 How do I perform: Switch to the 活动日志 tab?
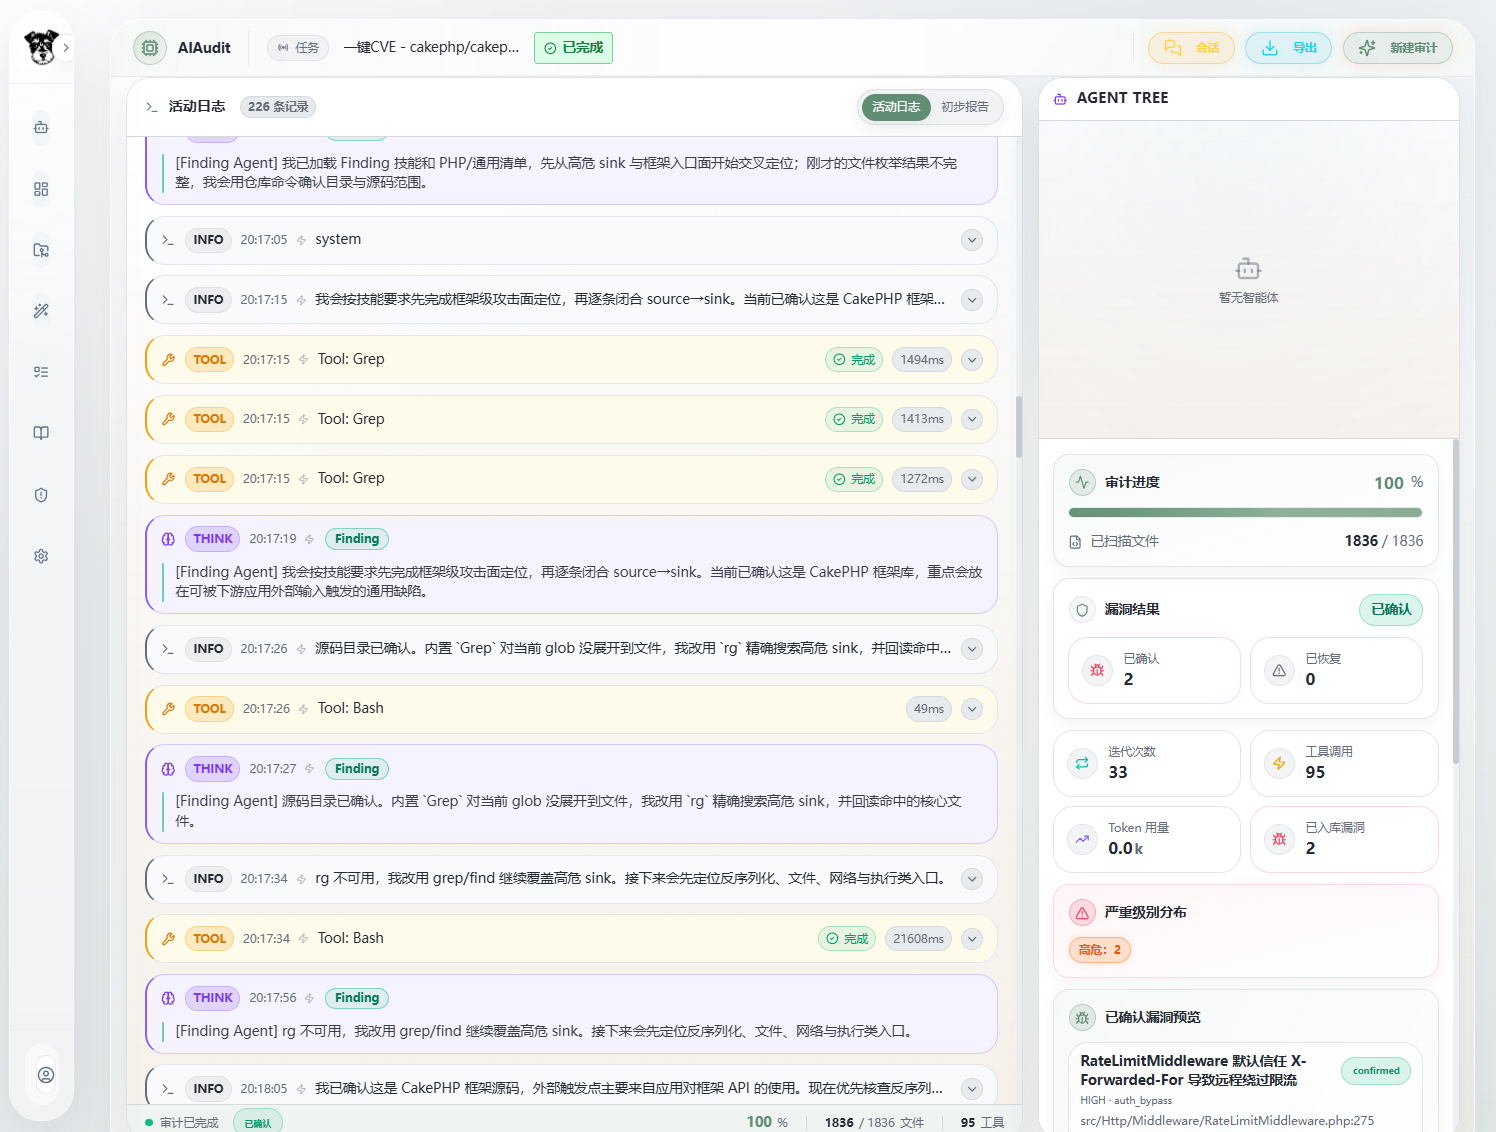[896, 107]
